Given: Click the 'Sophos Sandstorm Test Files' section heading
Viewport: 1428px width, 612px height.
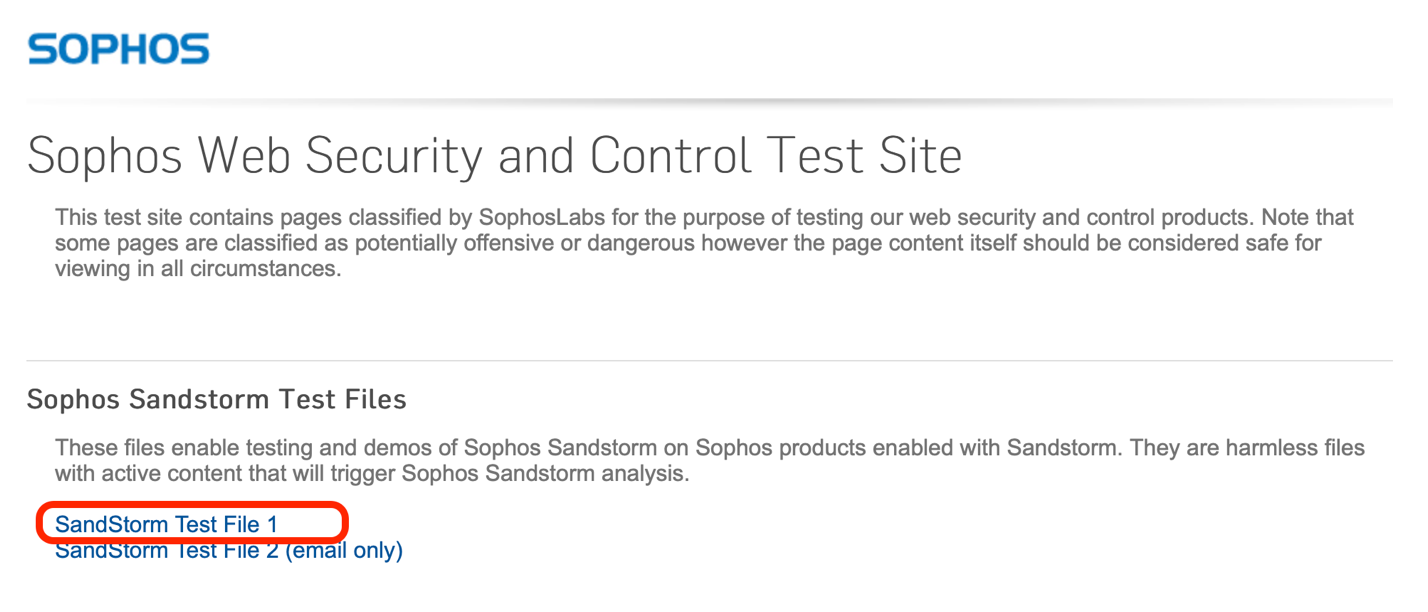Looking at the screenshot, I should (216, 400).
